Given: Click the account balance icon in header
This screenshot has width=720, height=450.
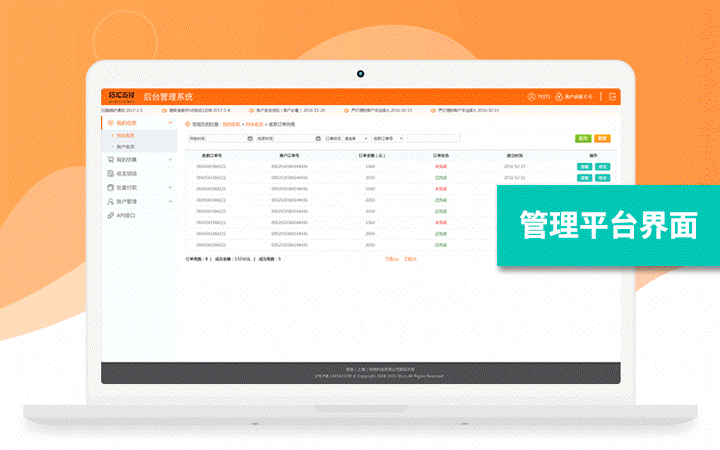Looking at the screenshot, I should click(560, 97).
